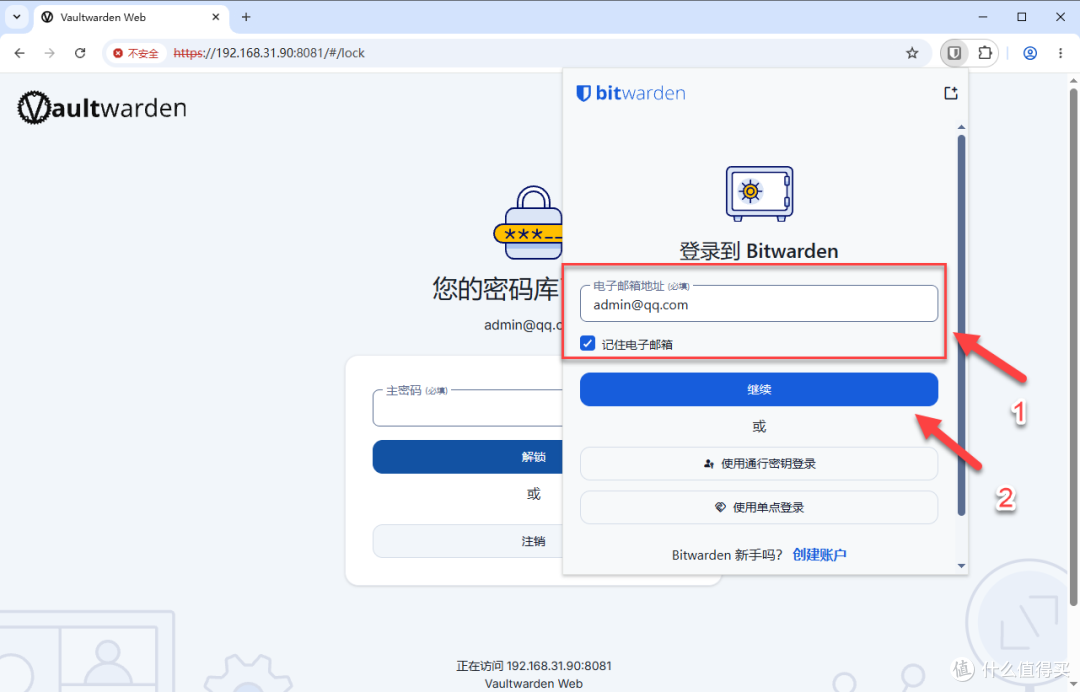Image resolution: width=1080 pixels, height=692 pixels.
Task: Click the Bitwarden shield logo
Action: tap(583, 93)
